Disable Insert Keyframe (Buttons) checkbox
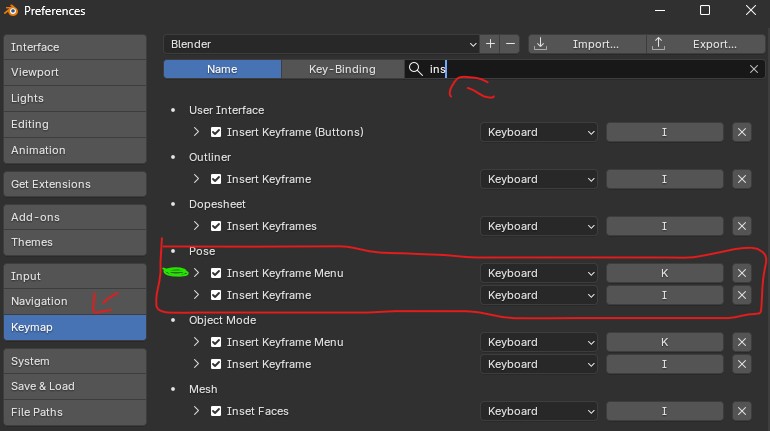The height and width of the screenshot is (431, 770). click(216, 132)
